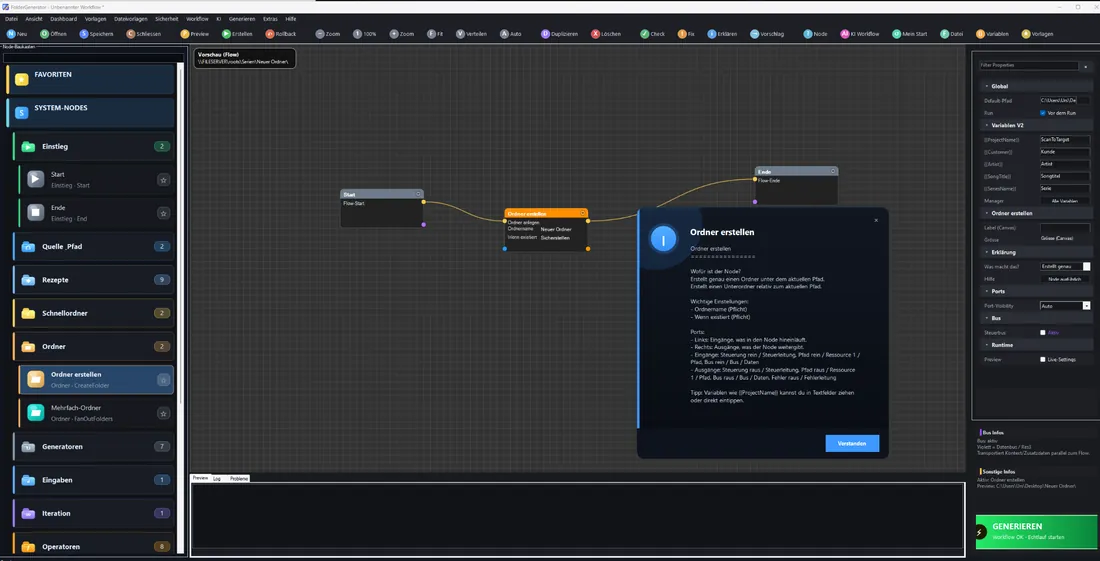Close the Ordner erstellen info dialog

[x=876, y=220]
